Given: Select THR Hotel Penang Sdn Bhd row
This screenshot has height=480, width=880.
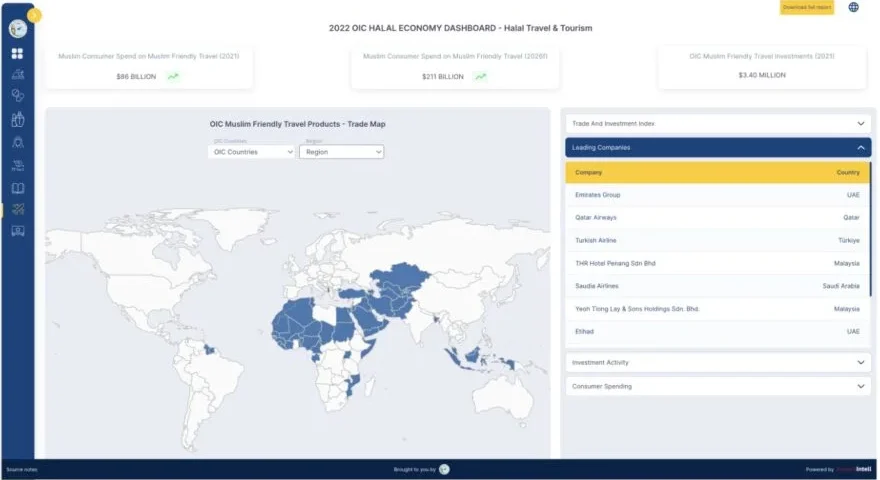Looking at the screenshot, I should point(717,263).
